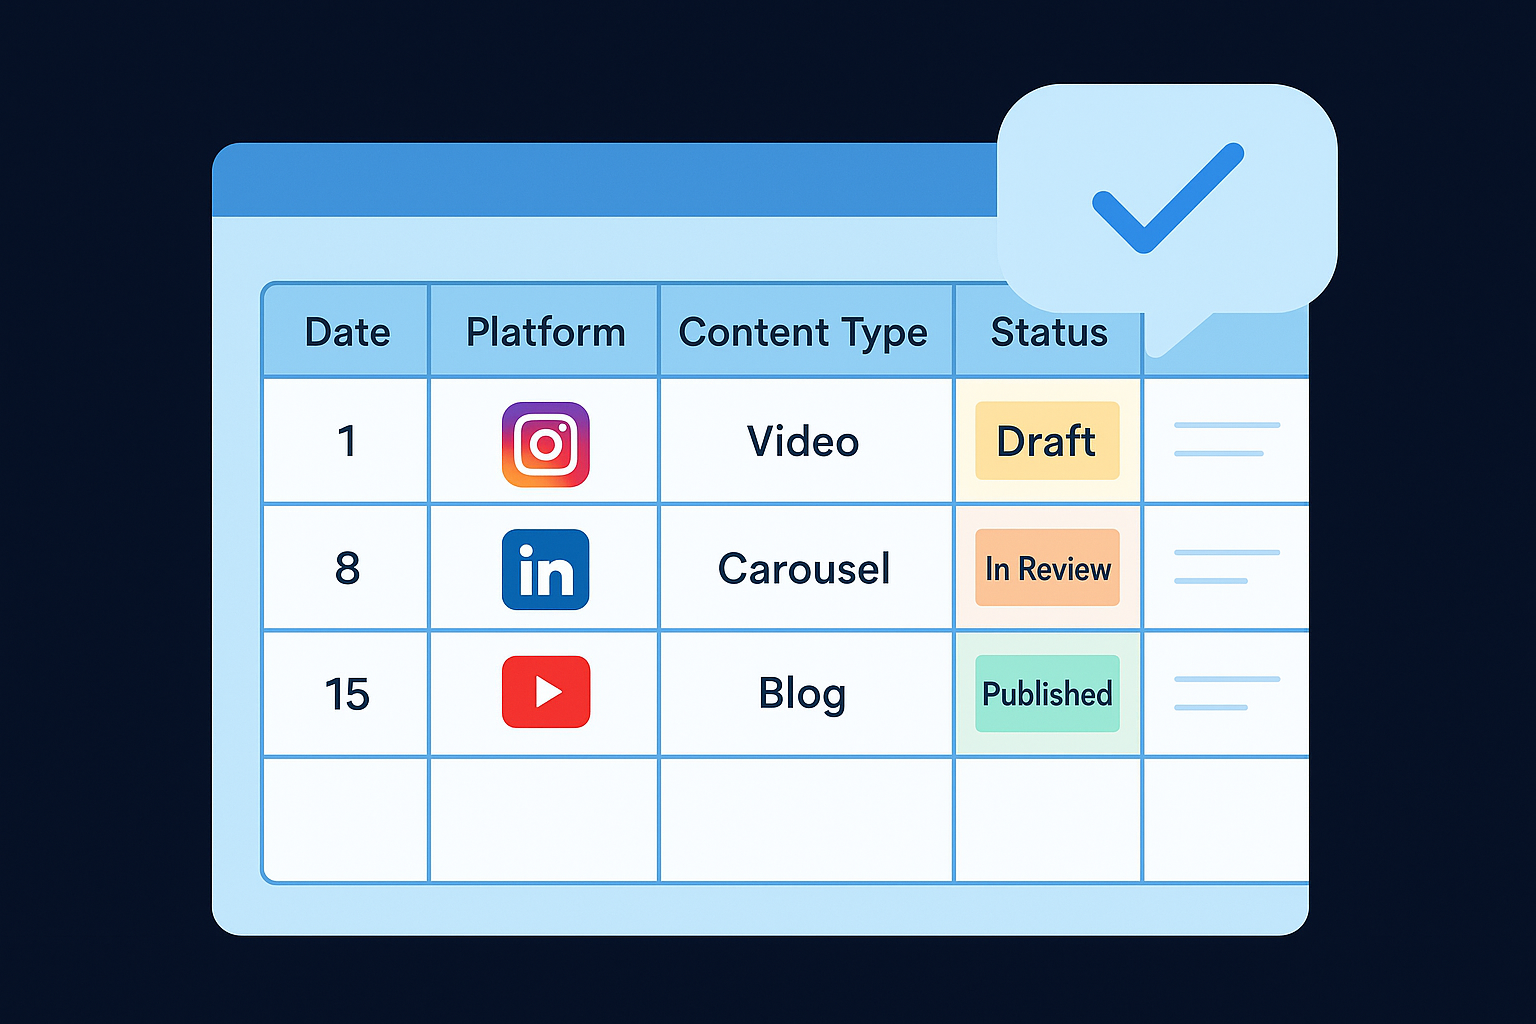Select the date cell showing 8
The height and width of the screenshot is (1024, 1536).
346,568
